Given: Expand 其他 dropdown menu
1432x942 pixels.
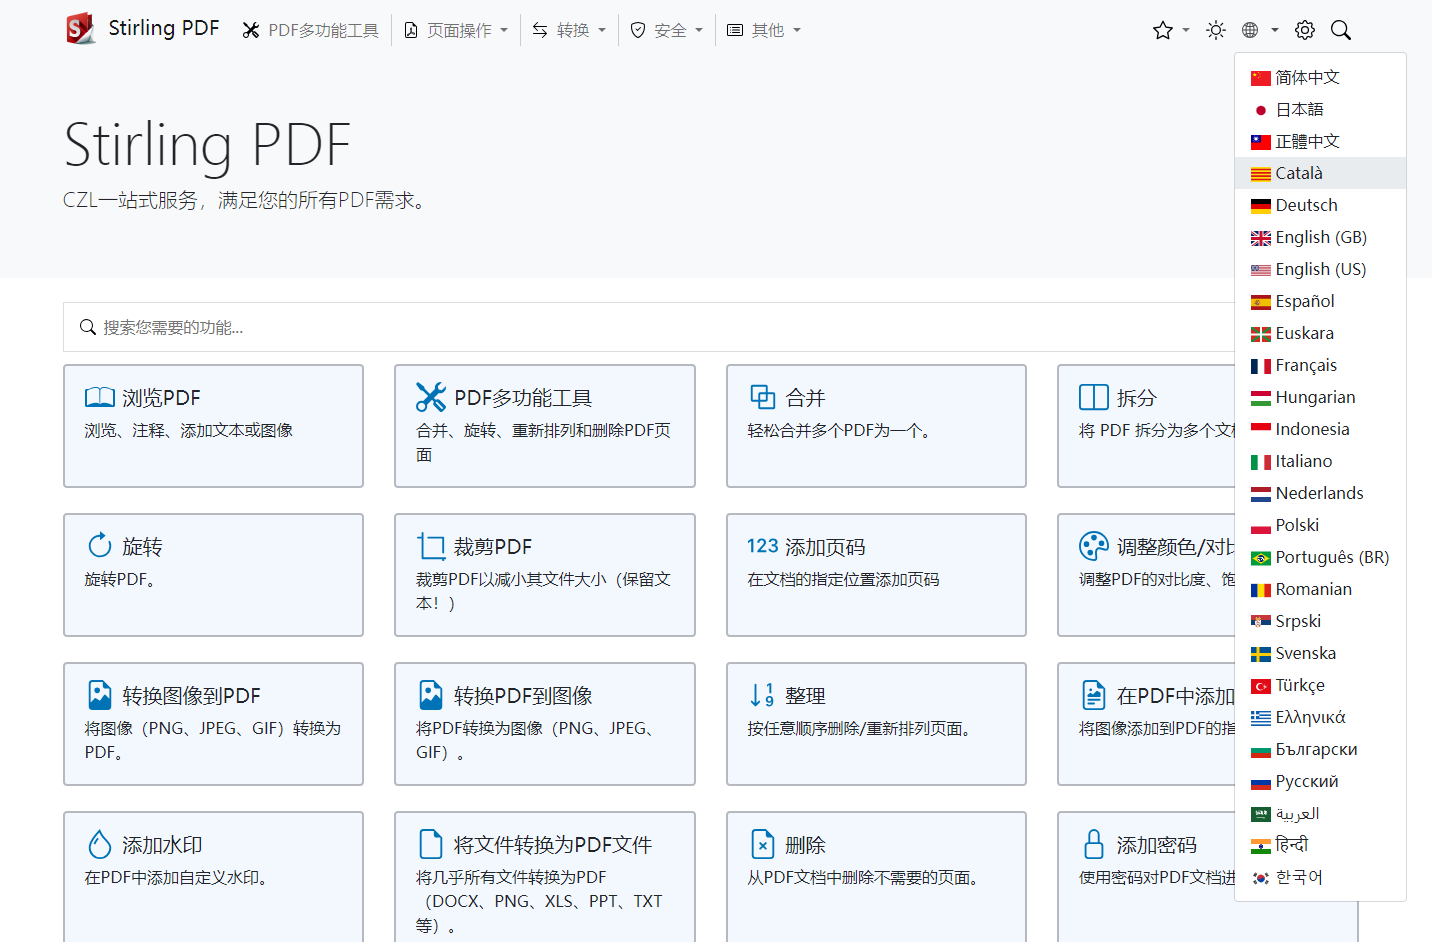Looking at the screenshot, I should point(764,30).
